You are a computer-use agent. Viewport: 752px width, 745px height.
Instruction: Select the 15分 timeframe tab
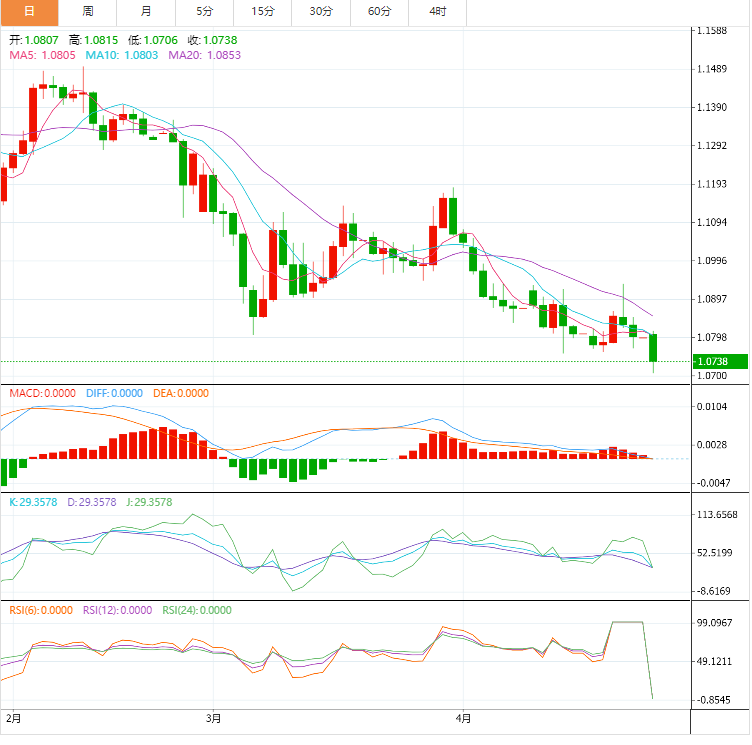click(263, 12)
